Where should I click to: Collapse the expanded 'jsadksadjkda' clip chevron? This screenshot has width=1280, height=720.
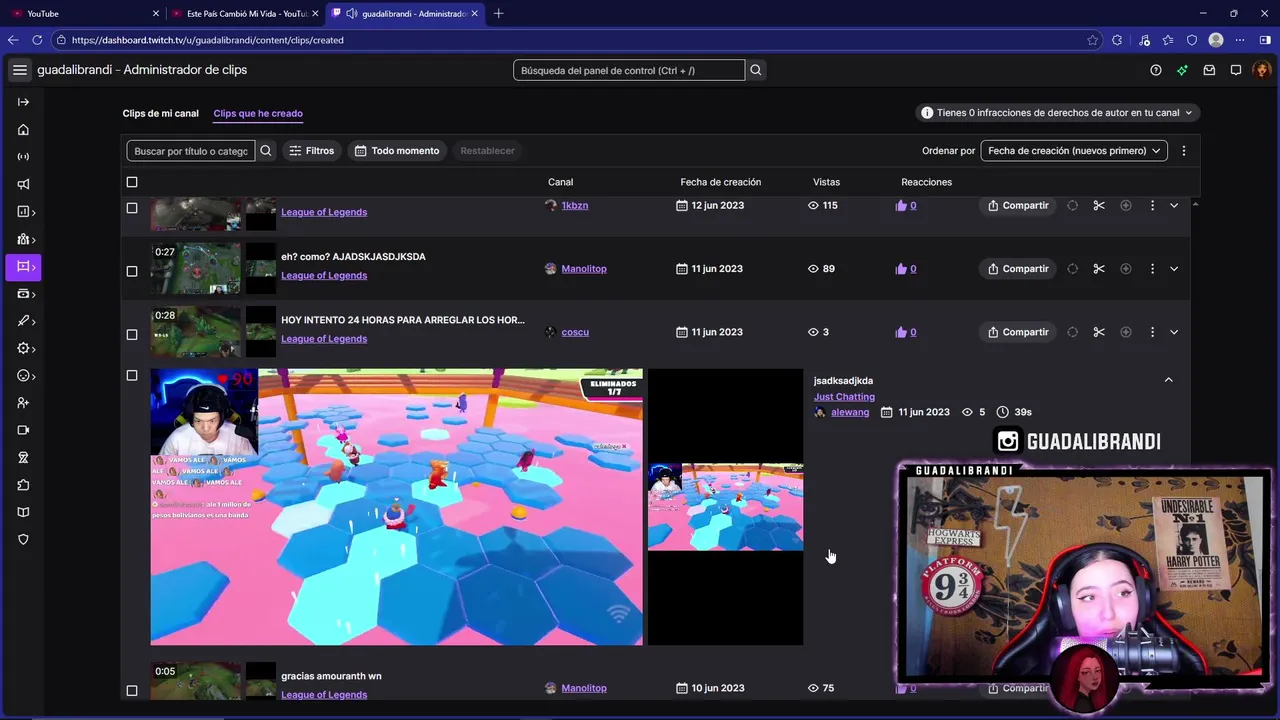(x=1168, y=380)
